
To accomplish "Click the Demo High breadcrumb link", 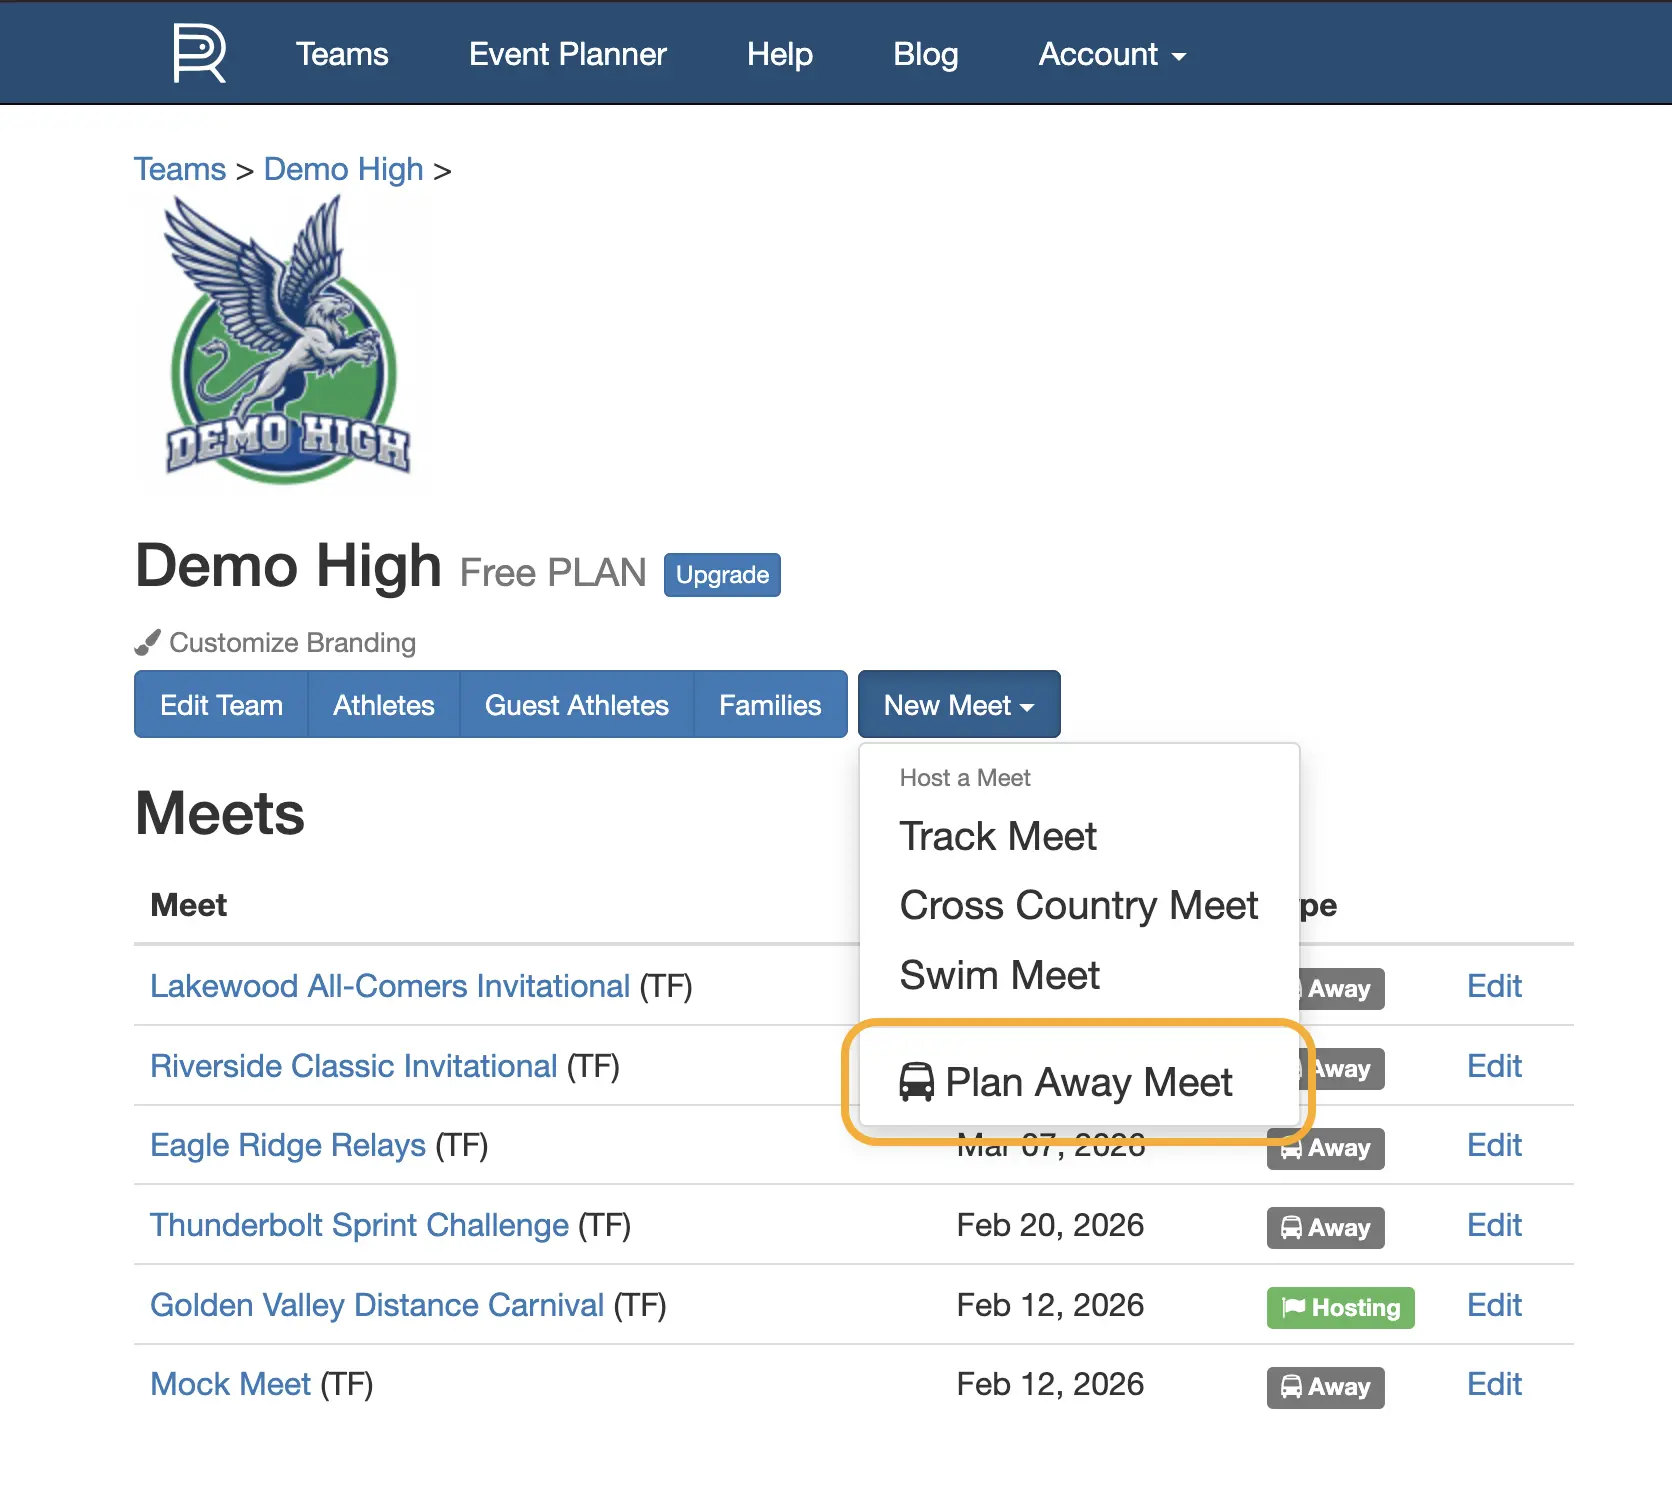I will 344,169.
